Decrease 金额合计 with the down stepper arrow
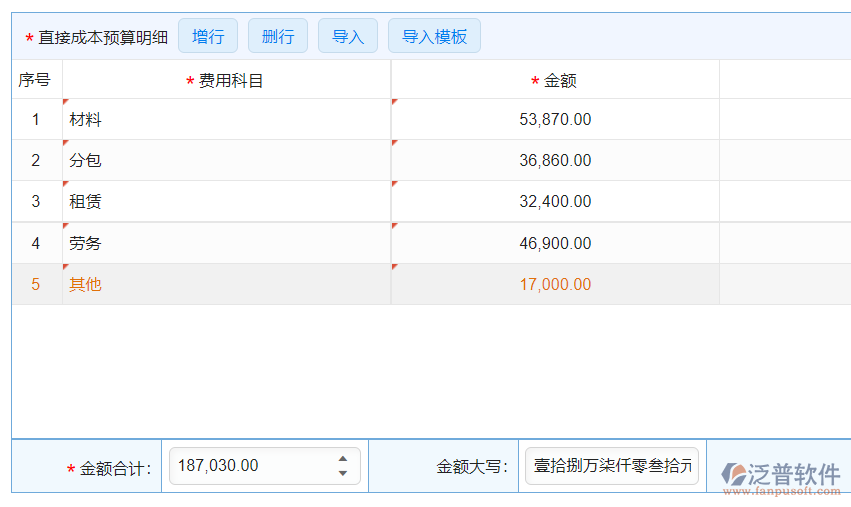 click(x=343, y=473)
